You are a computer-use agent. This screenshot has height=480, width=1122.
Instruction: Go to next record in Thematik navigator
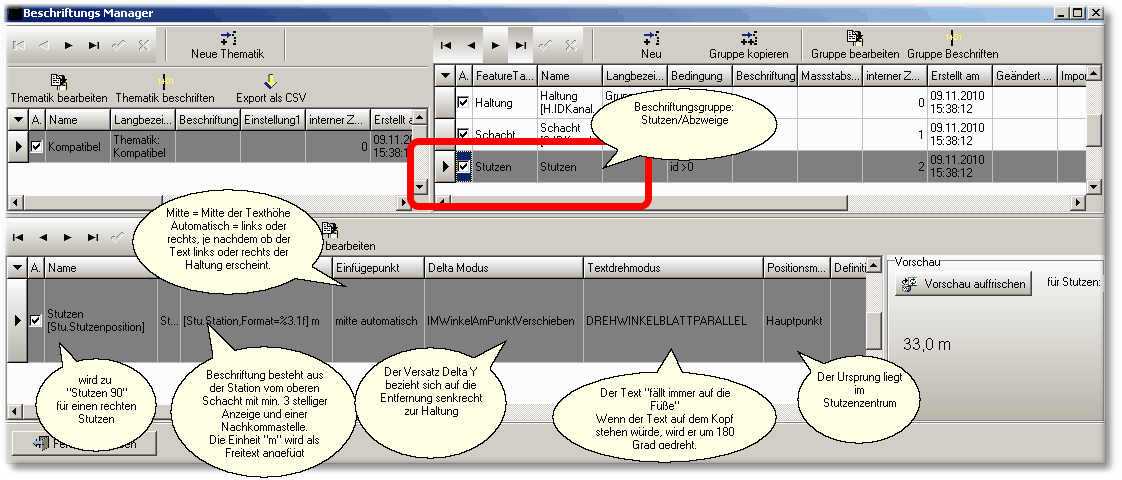tap(69, 45)
